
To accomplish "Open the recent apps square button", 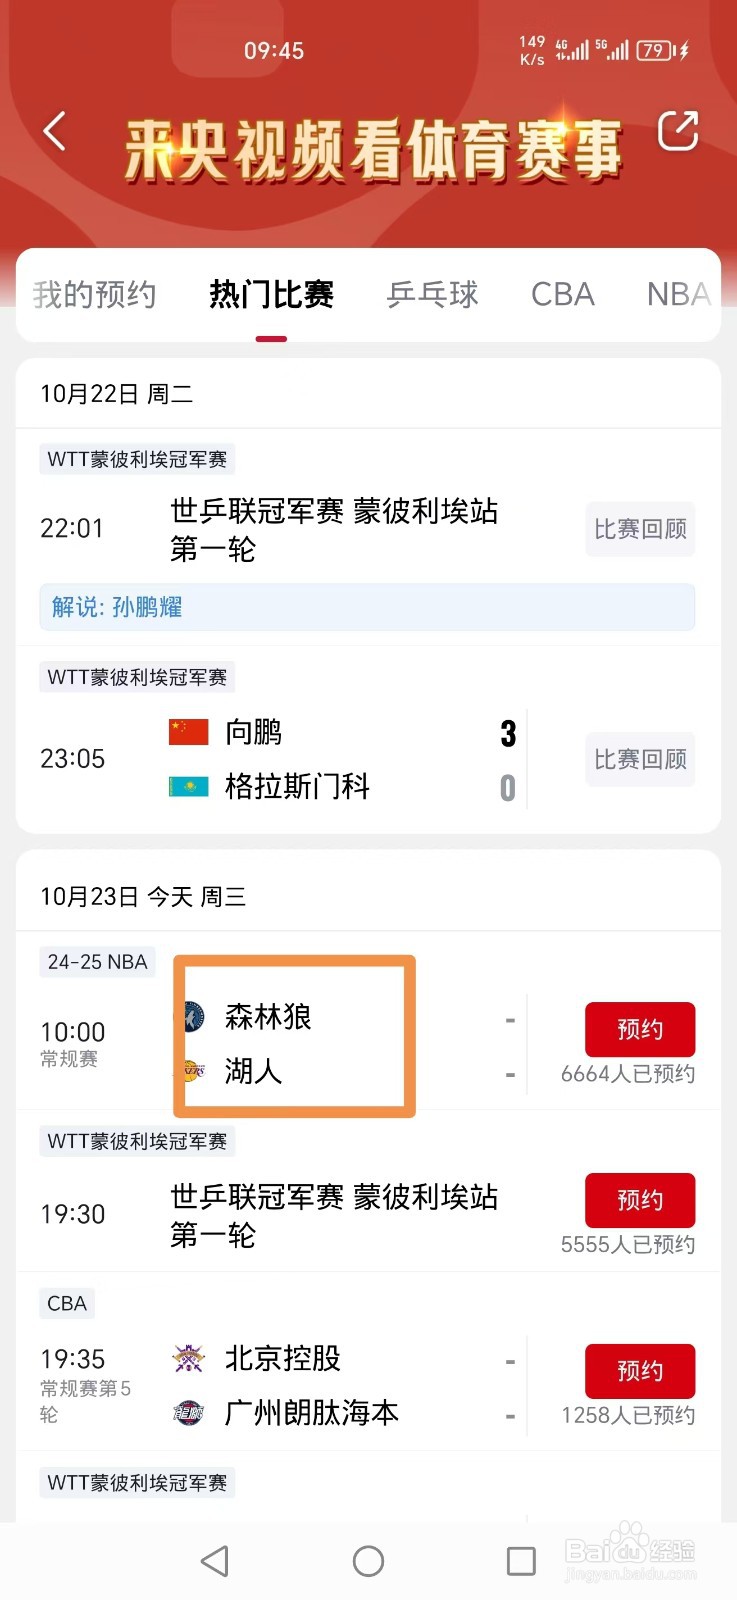I will pos(521,1561).
